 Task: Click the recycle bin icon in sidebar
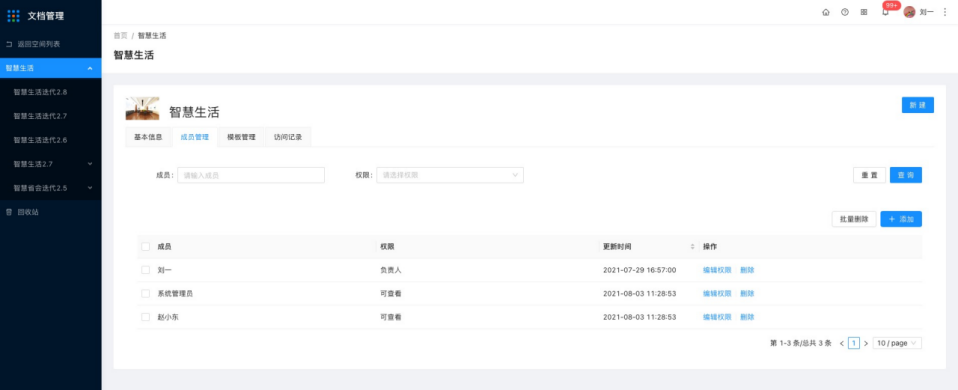tap(9, 212)
